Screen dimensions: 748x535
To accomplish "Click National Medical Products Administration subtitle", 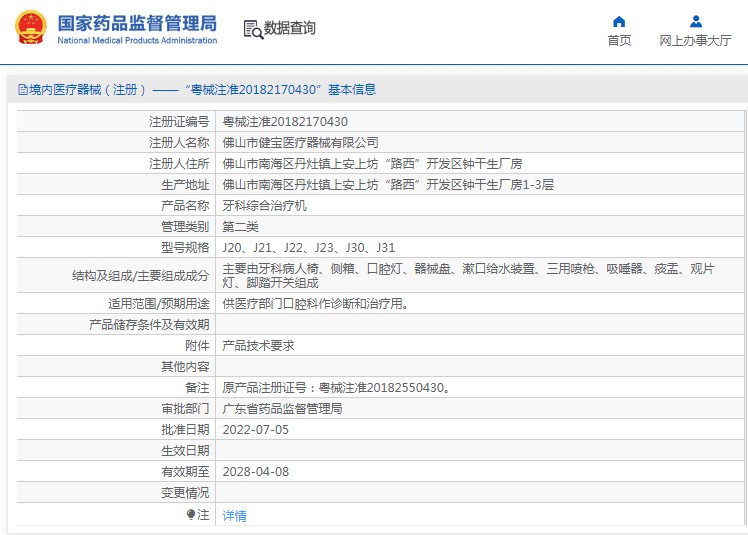I will [x=137, y=41].
